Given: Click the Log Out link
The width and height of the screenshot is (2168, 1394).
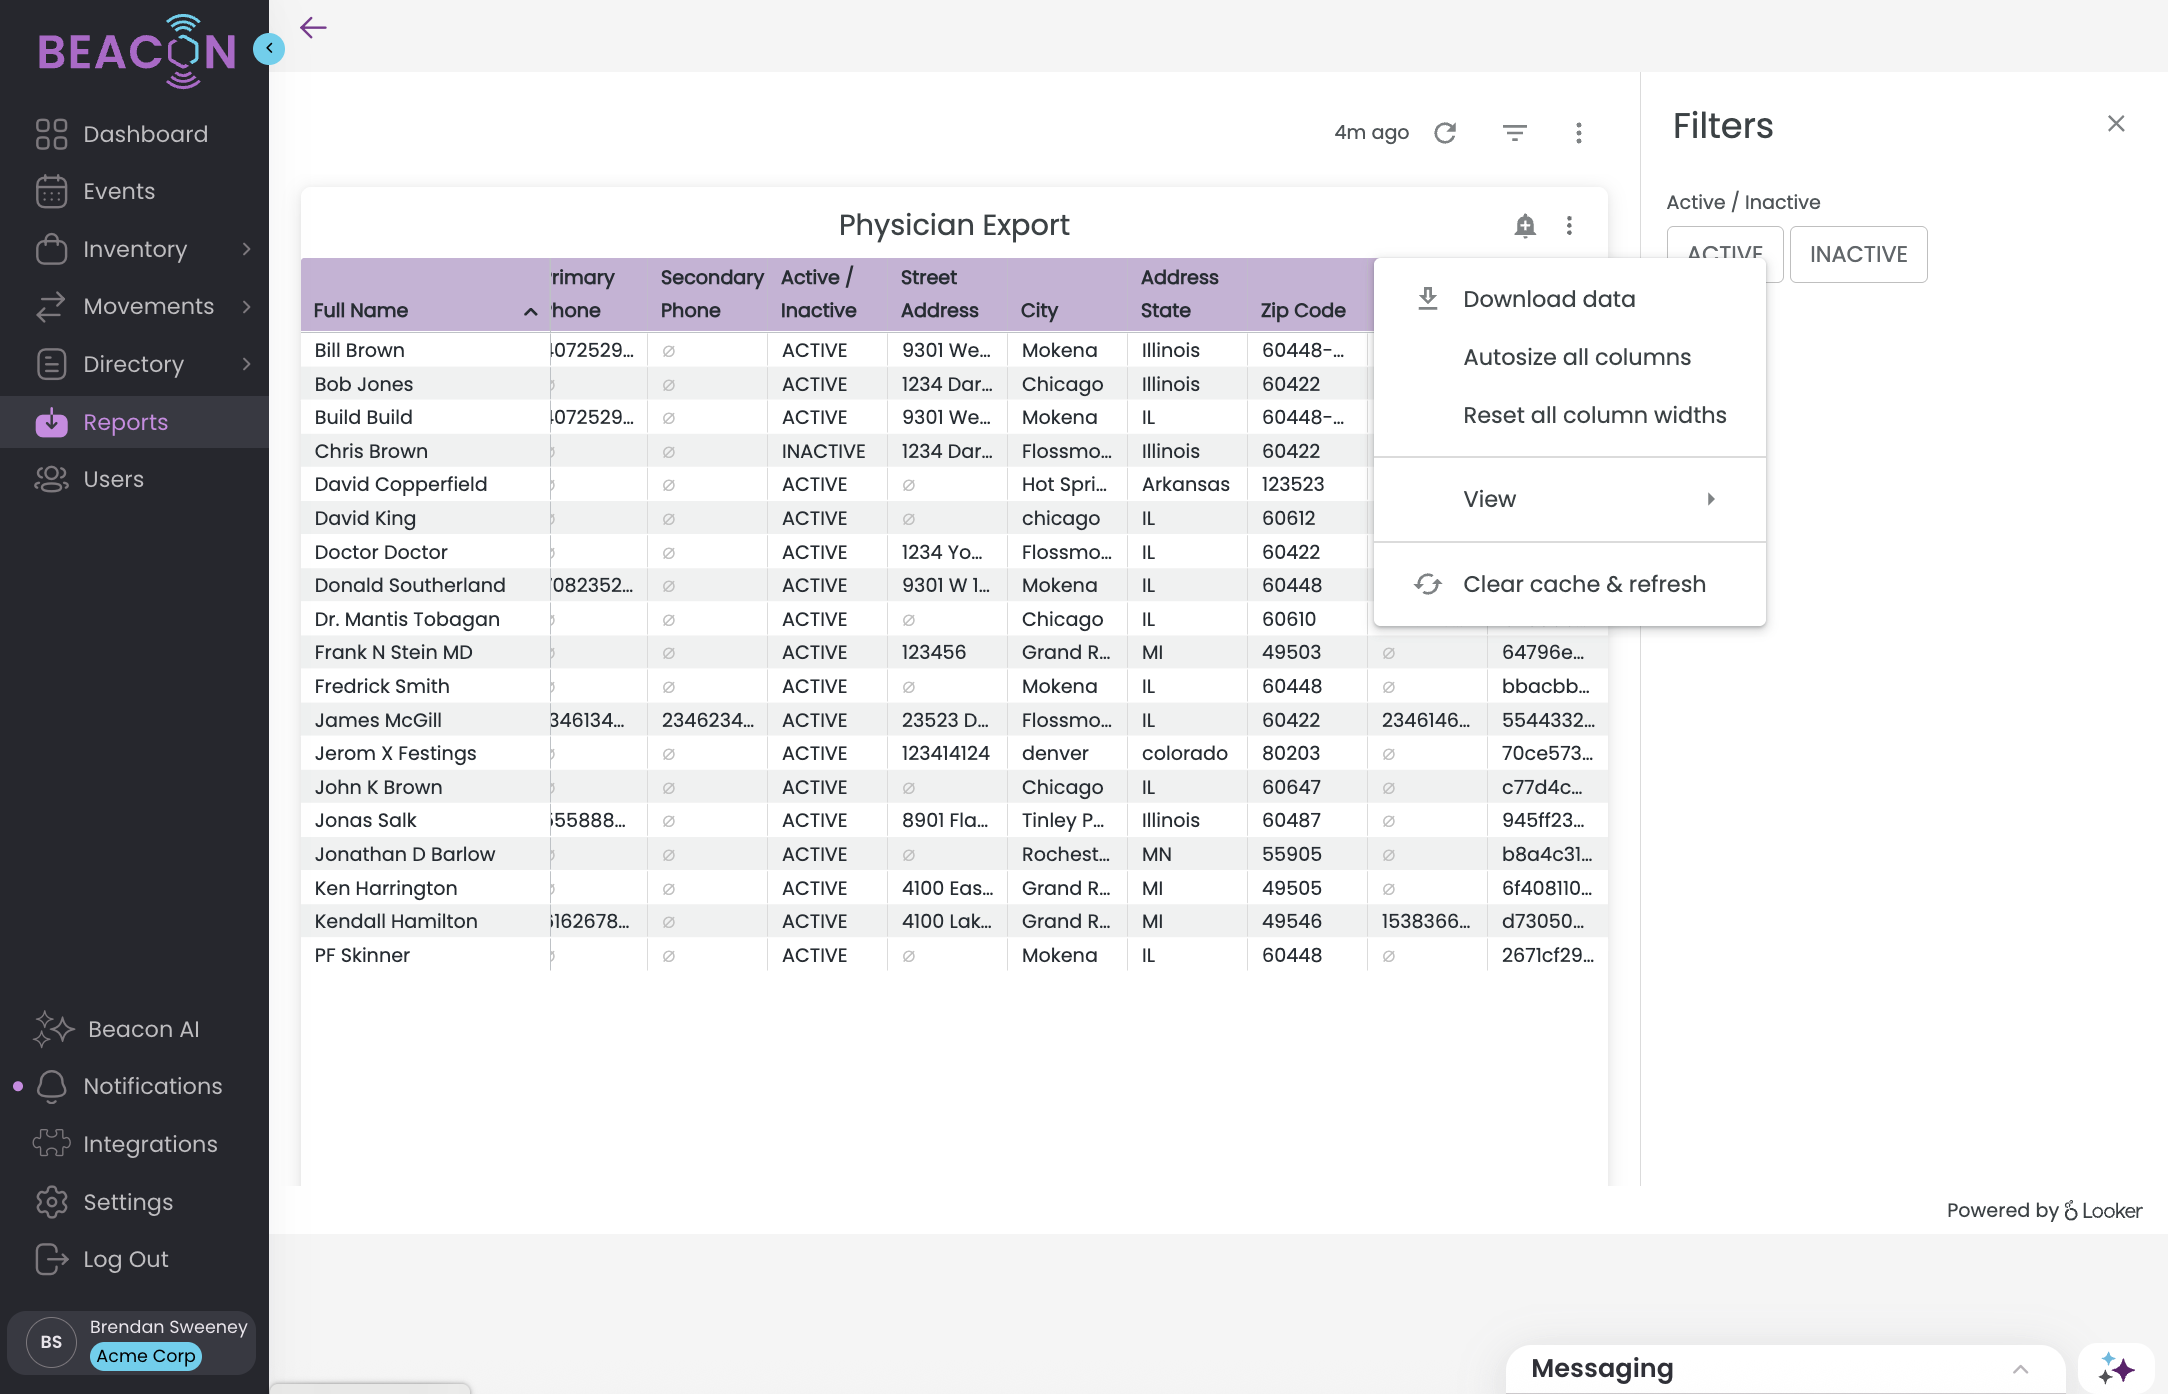Looking at the screenshot, I should click(125, 1259).
